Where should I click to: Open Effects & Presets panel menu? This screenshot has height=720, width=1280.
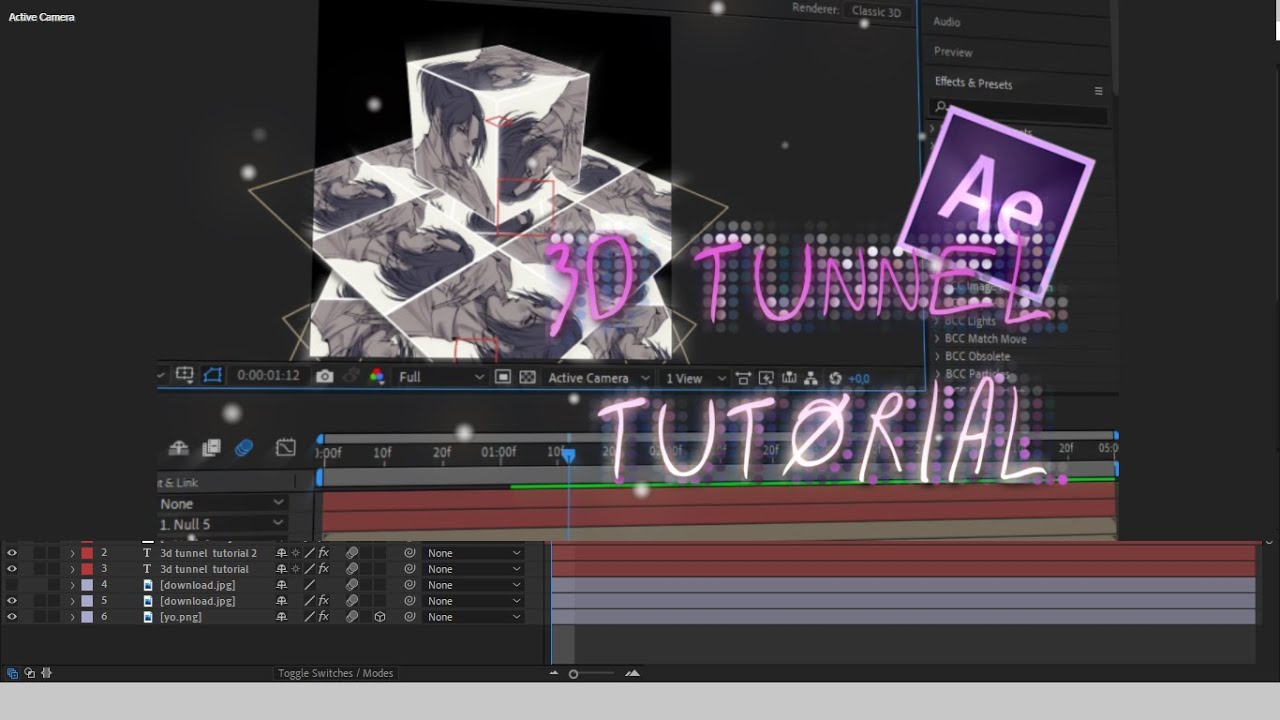[x=1098, y=91]
